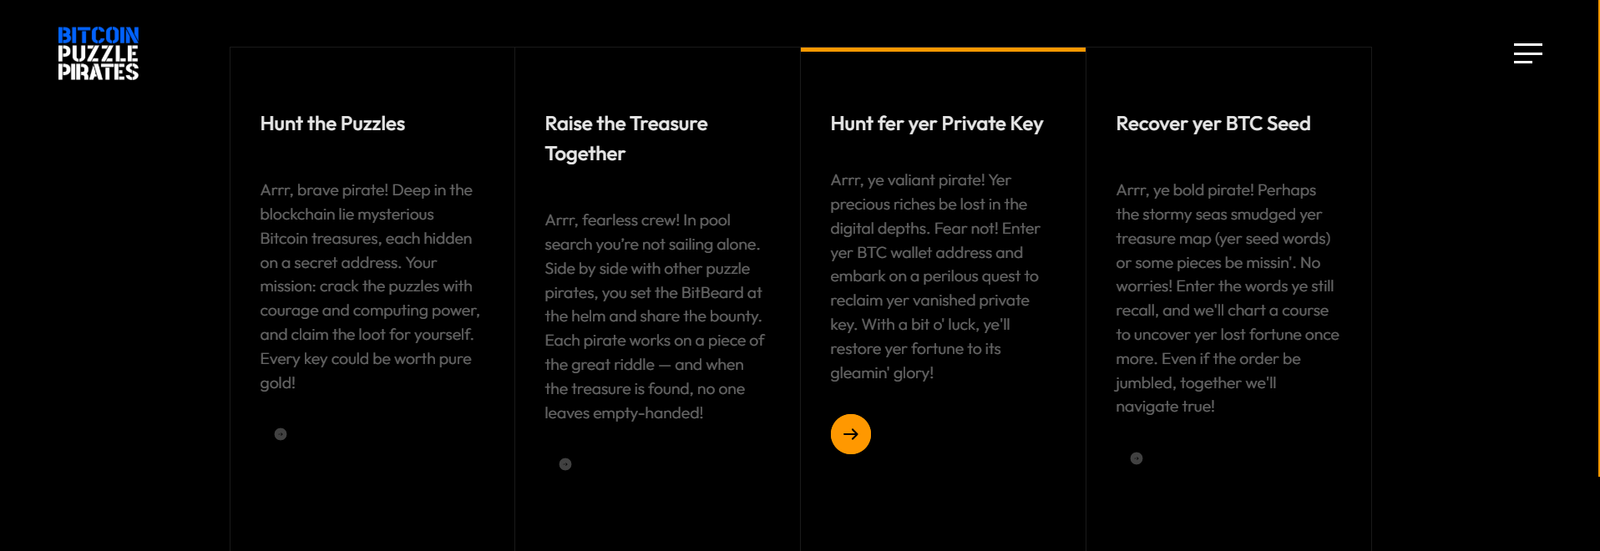Screen dimensions: 1600x551
Task: Open the Hunt the Puzzles heading
Action: coord(332,124)
